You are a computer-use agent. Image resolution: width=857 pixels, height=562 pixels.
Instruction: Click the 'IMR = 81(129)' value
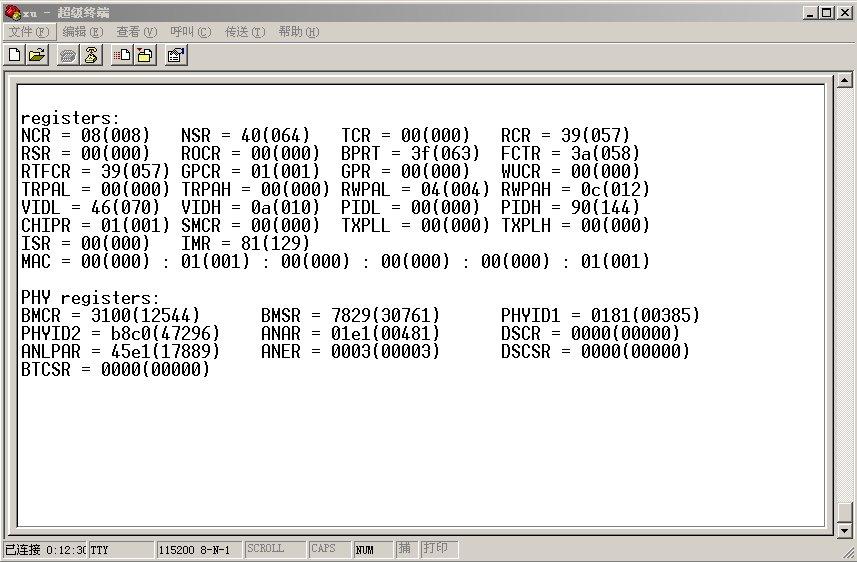(x=245, y=244)
